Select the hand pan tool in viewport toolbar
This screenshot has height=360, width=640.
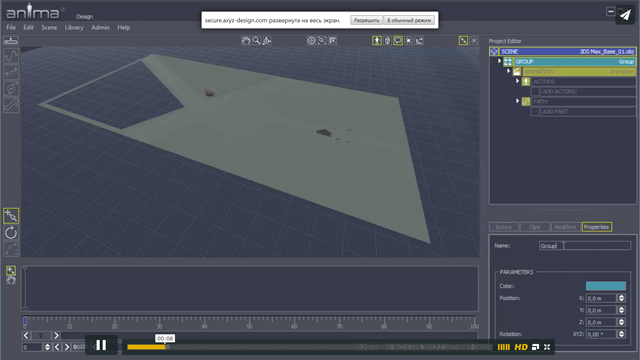coord(245,40)
